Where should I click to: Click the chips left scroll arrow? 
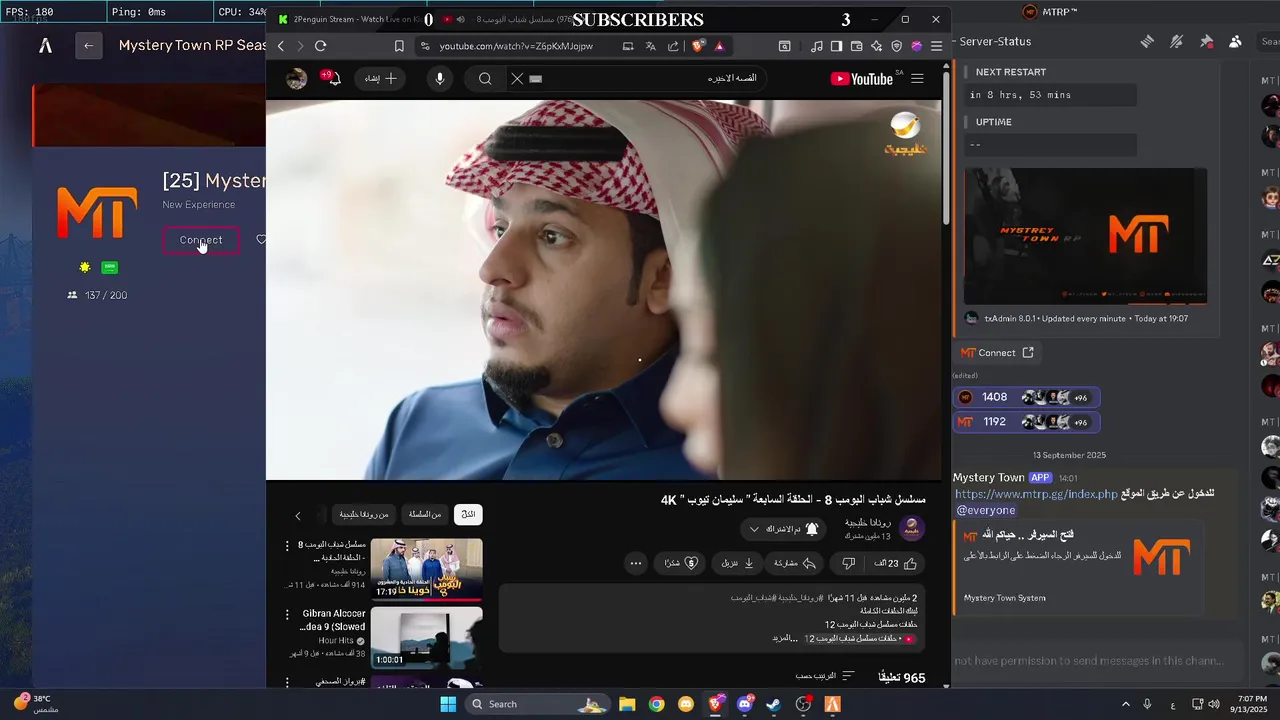click(x=297, y=515)
